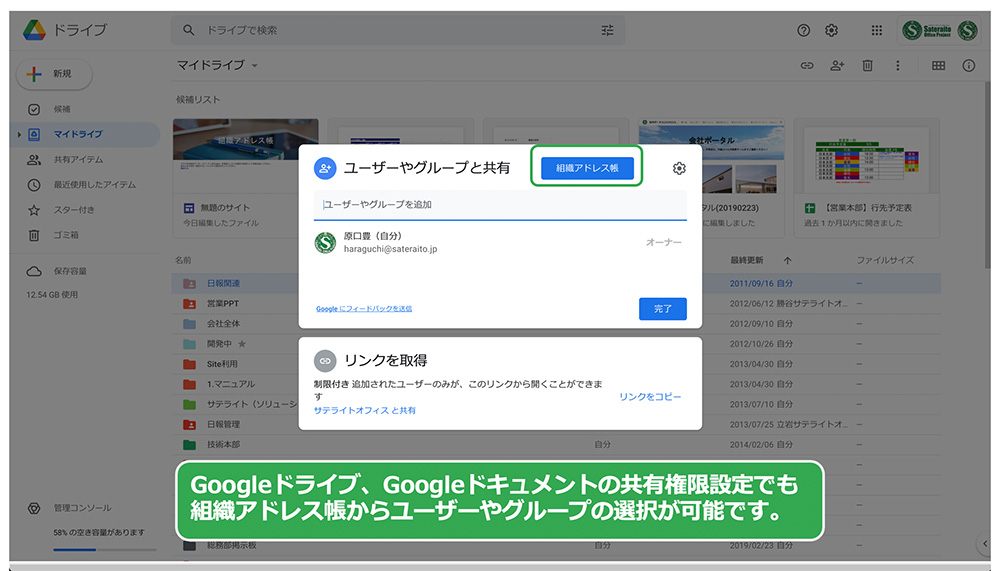
Task: Select スター付き in the sidebar
Action: point(74,210)
